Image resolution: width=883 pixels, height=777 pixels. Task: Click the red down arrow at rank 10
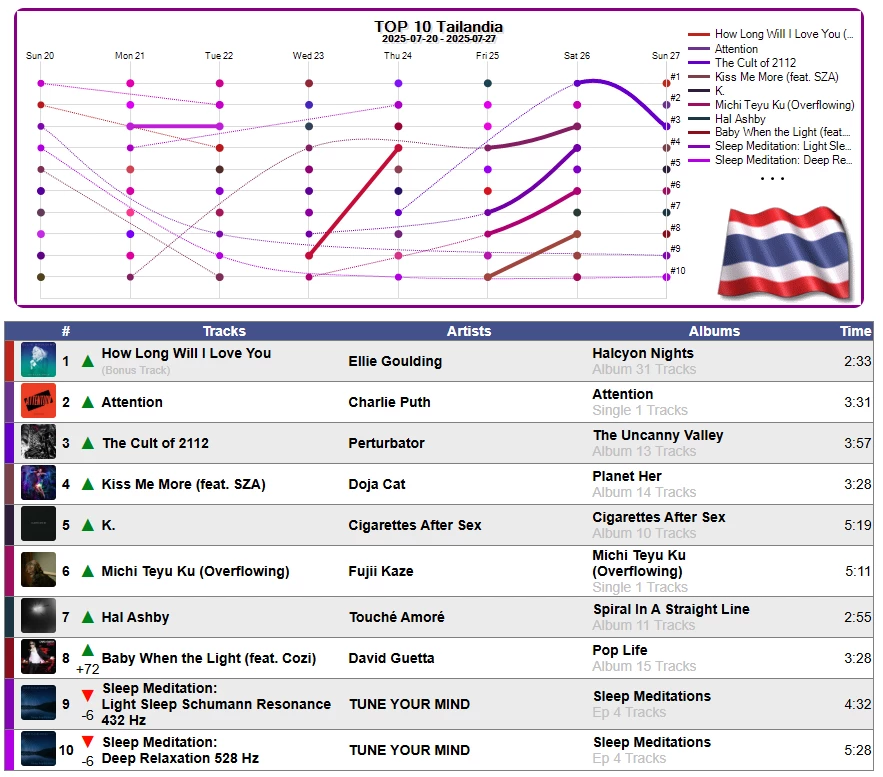pyautogui.click(x=87, y=742)
